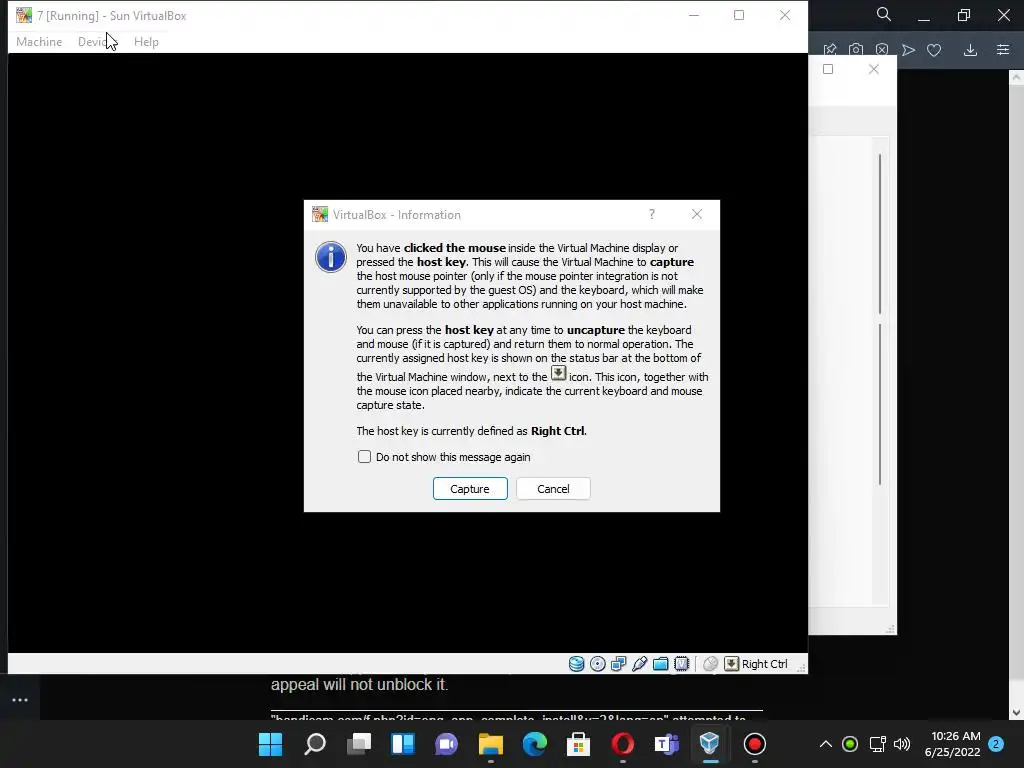The height and width of the screenshot is (768, 1024).
Task: Click the Cancel button in dialog
Action: [553, 489]
